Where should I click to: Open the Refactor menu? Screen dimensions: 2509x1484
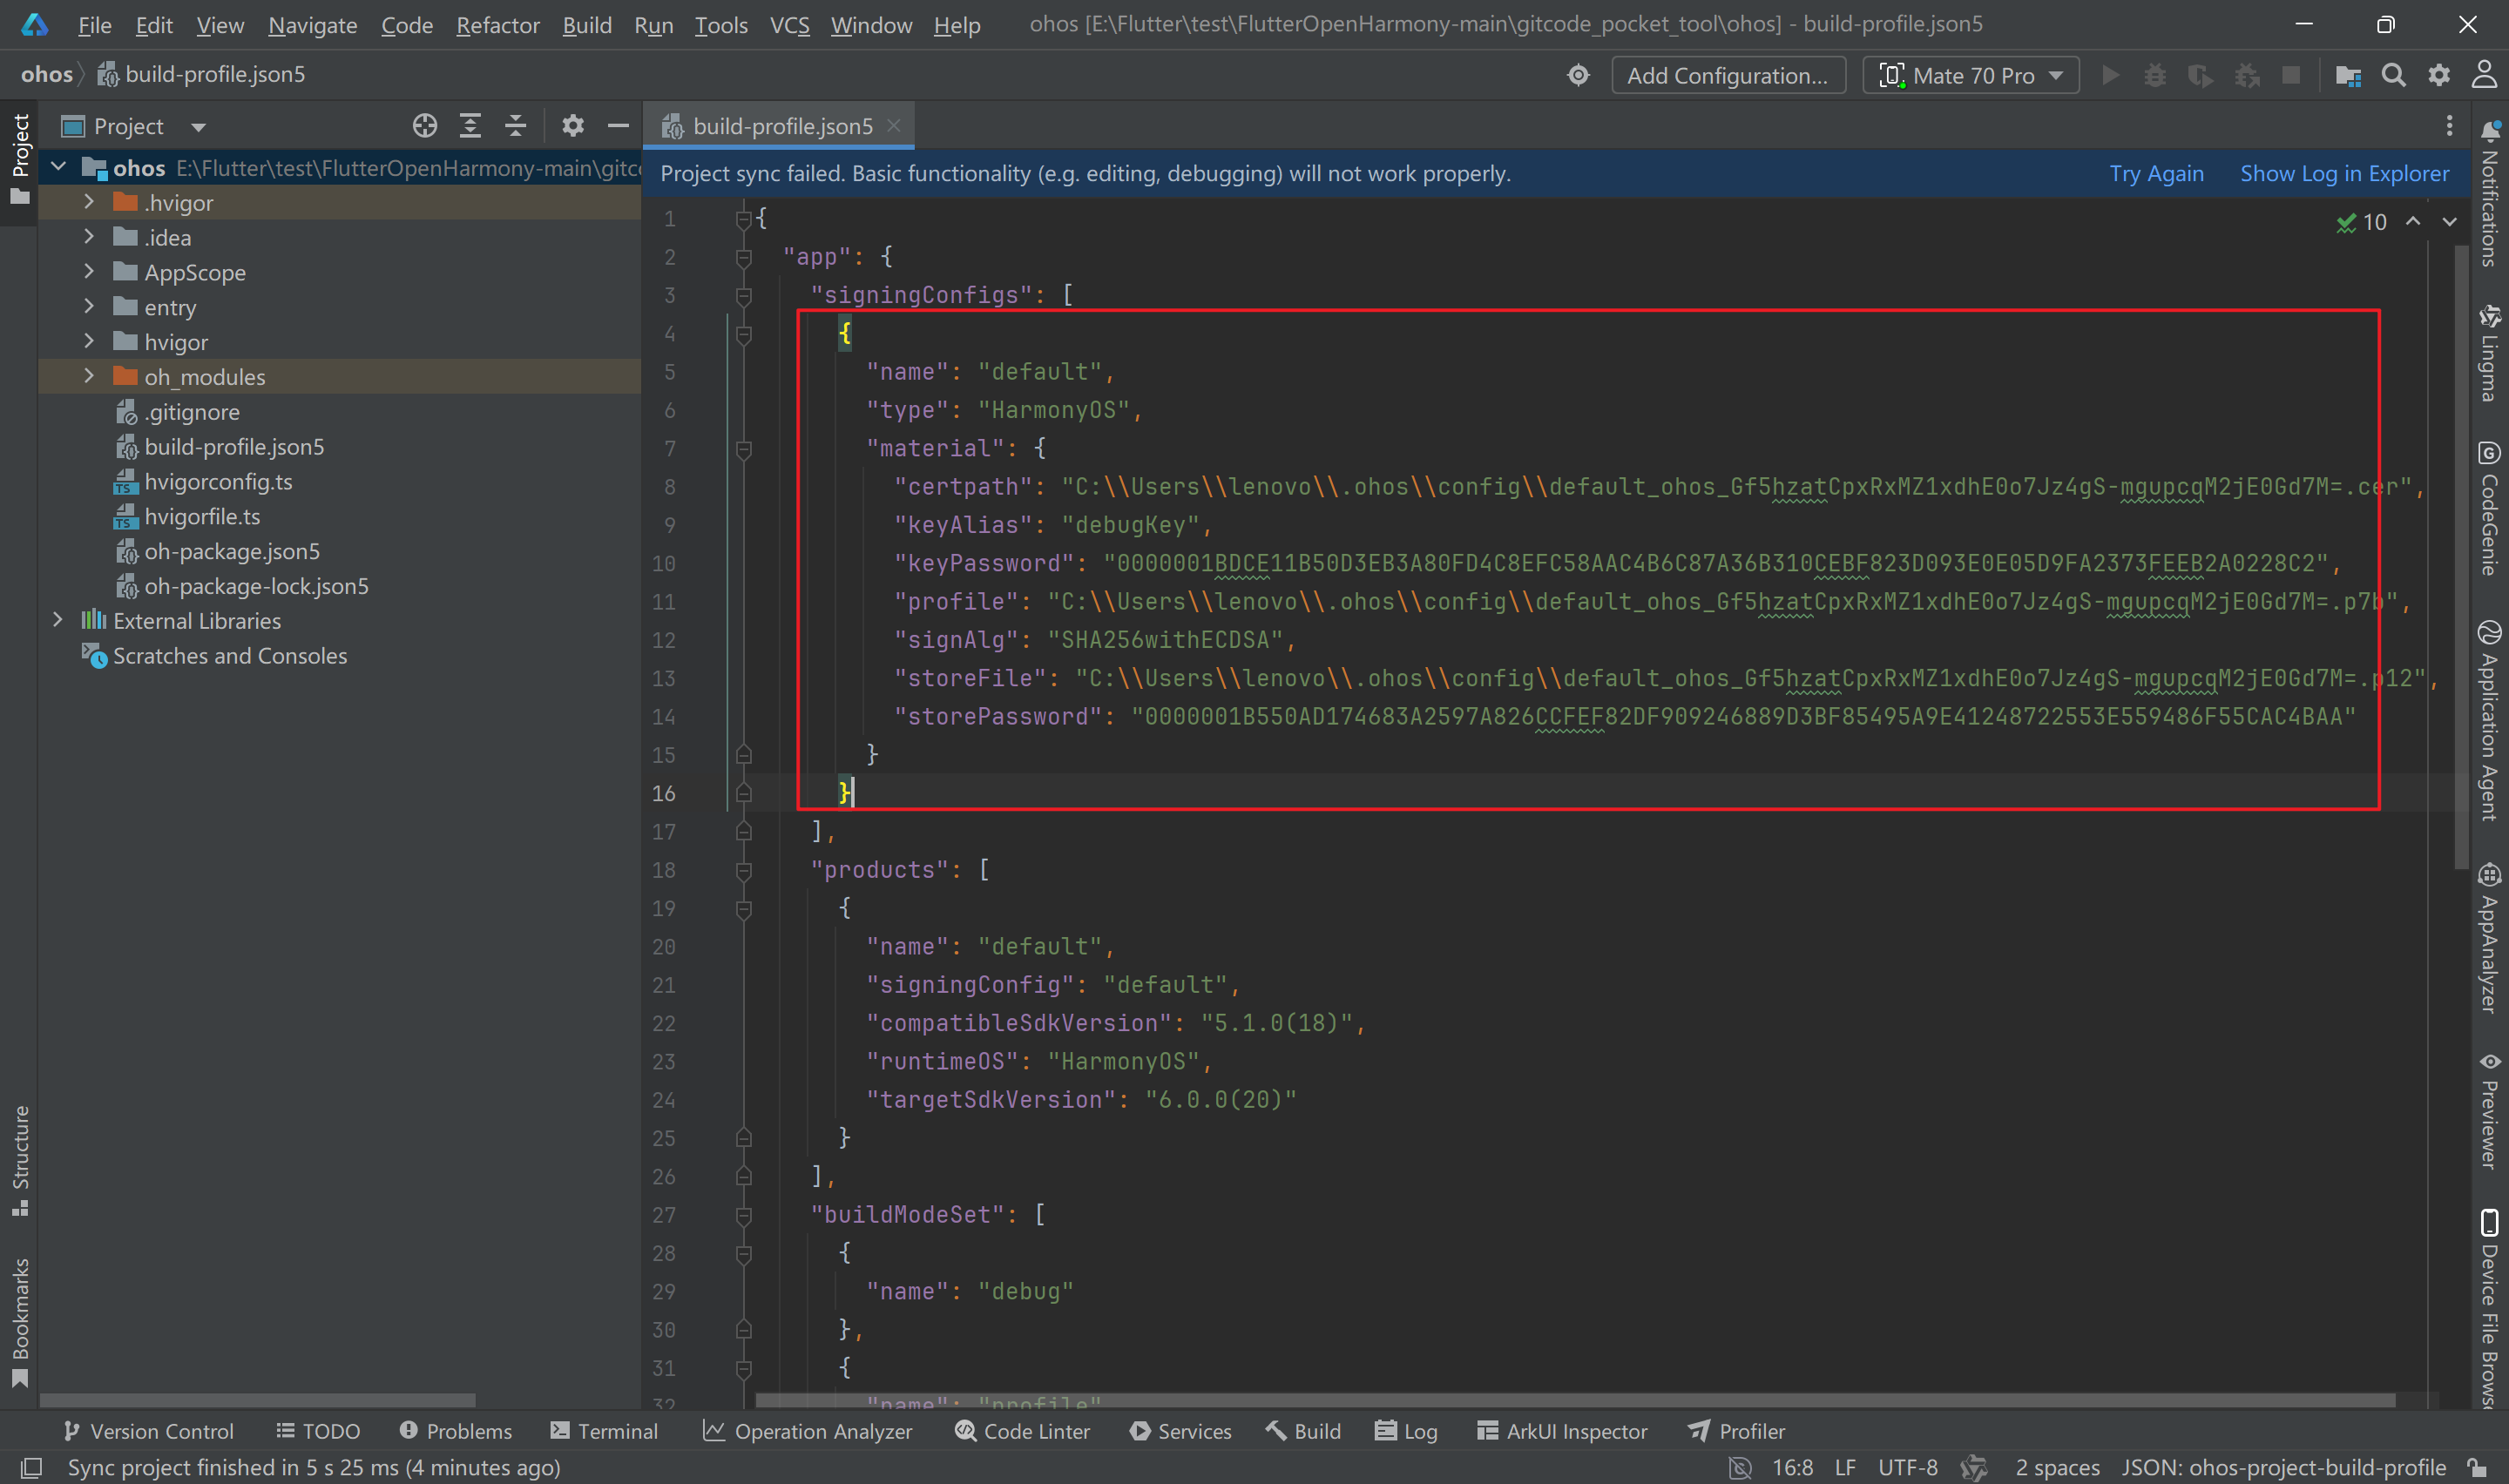click(x=497, y=25)
